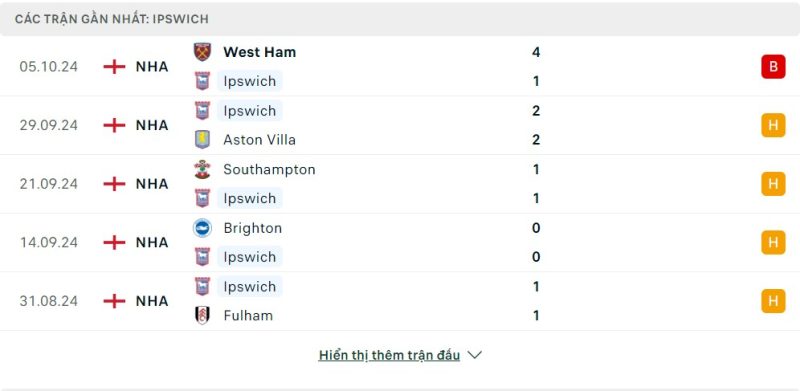Click the red B result badge
The width and height of the screenshot is (800, 391).
pos(773,67)
